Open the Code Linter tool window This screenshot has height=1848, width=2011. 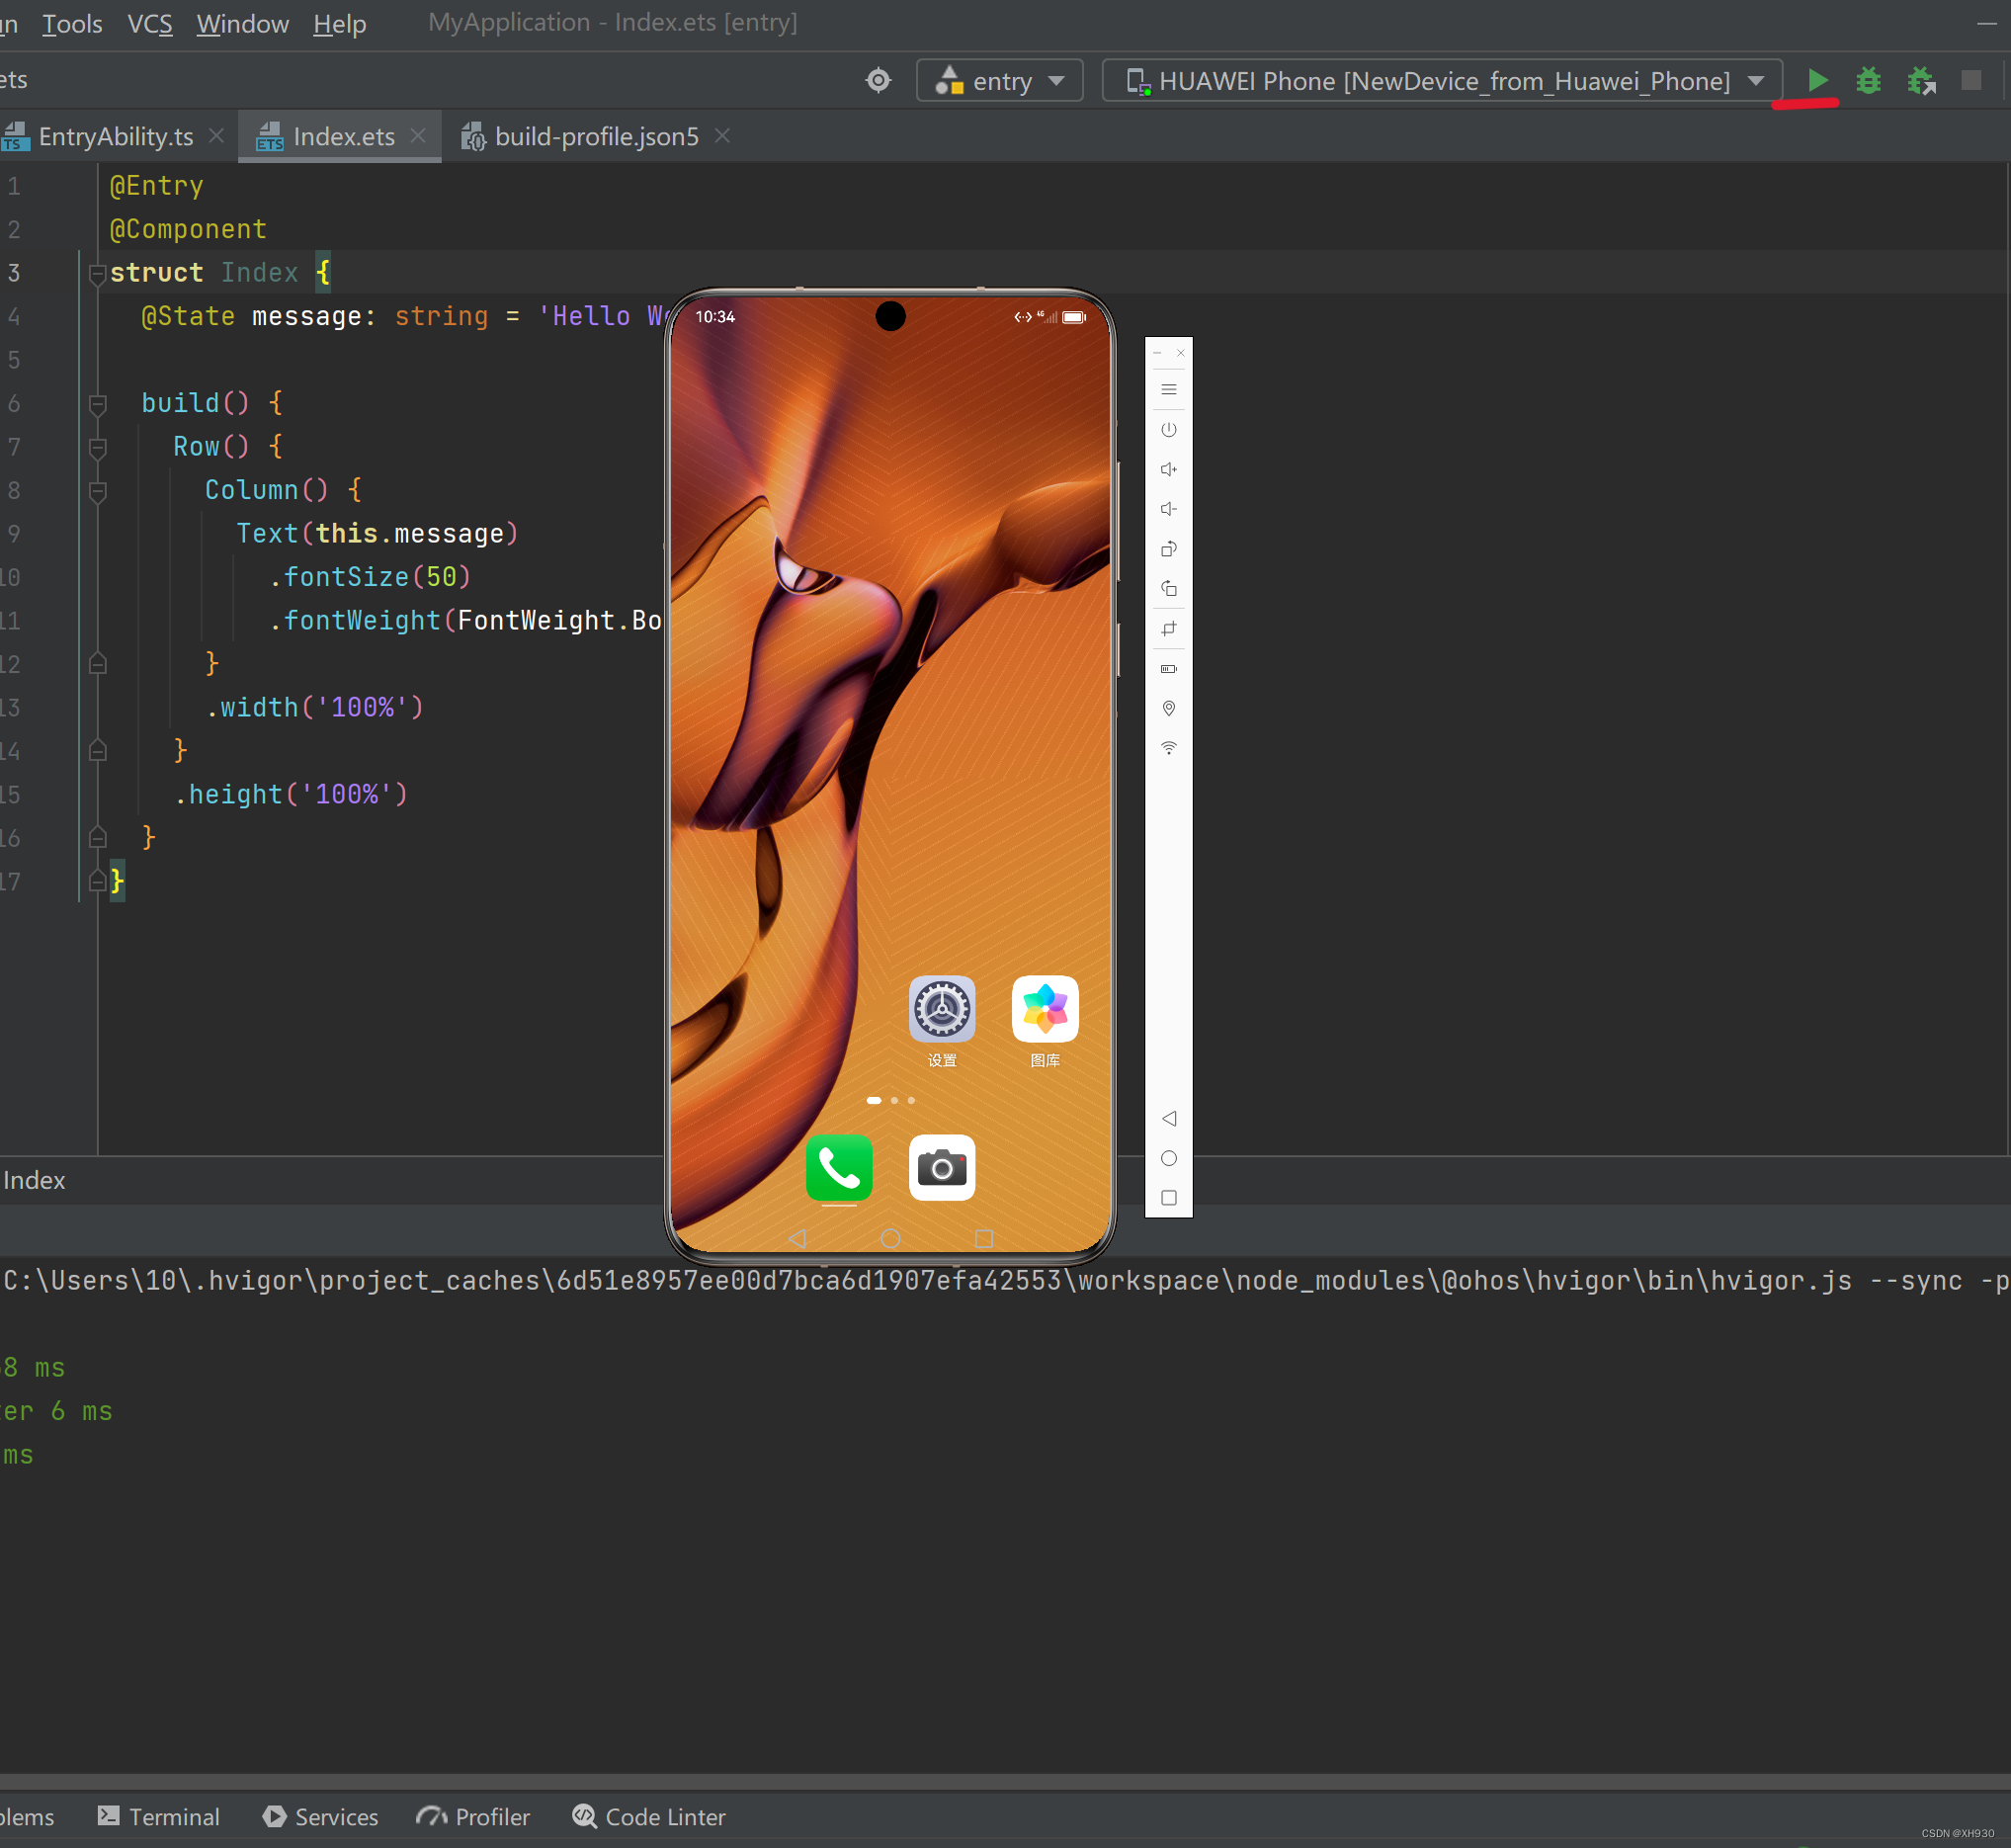click(x=649, y=1816)
